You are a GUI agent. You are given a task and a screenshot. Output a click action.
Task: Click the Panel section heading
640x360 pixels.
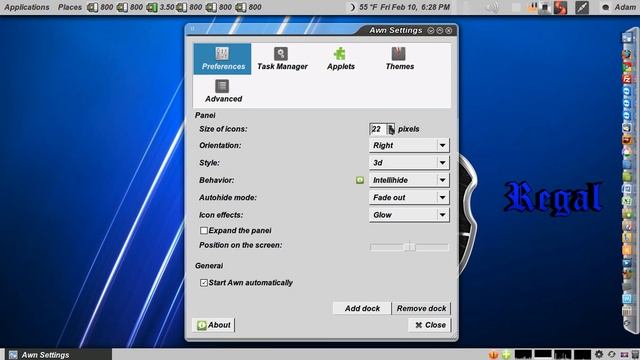pyautogui.click(x=205, y=116)
